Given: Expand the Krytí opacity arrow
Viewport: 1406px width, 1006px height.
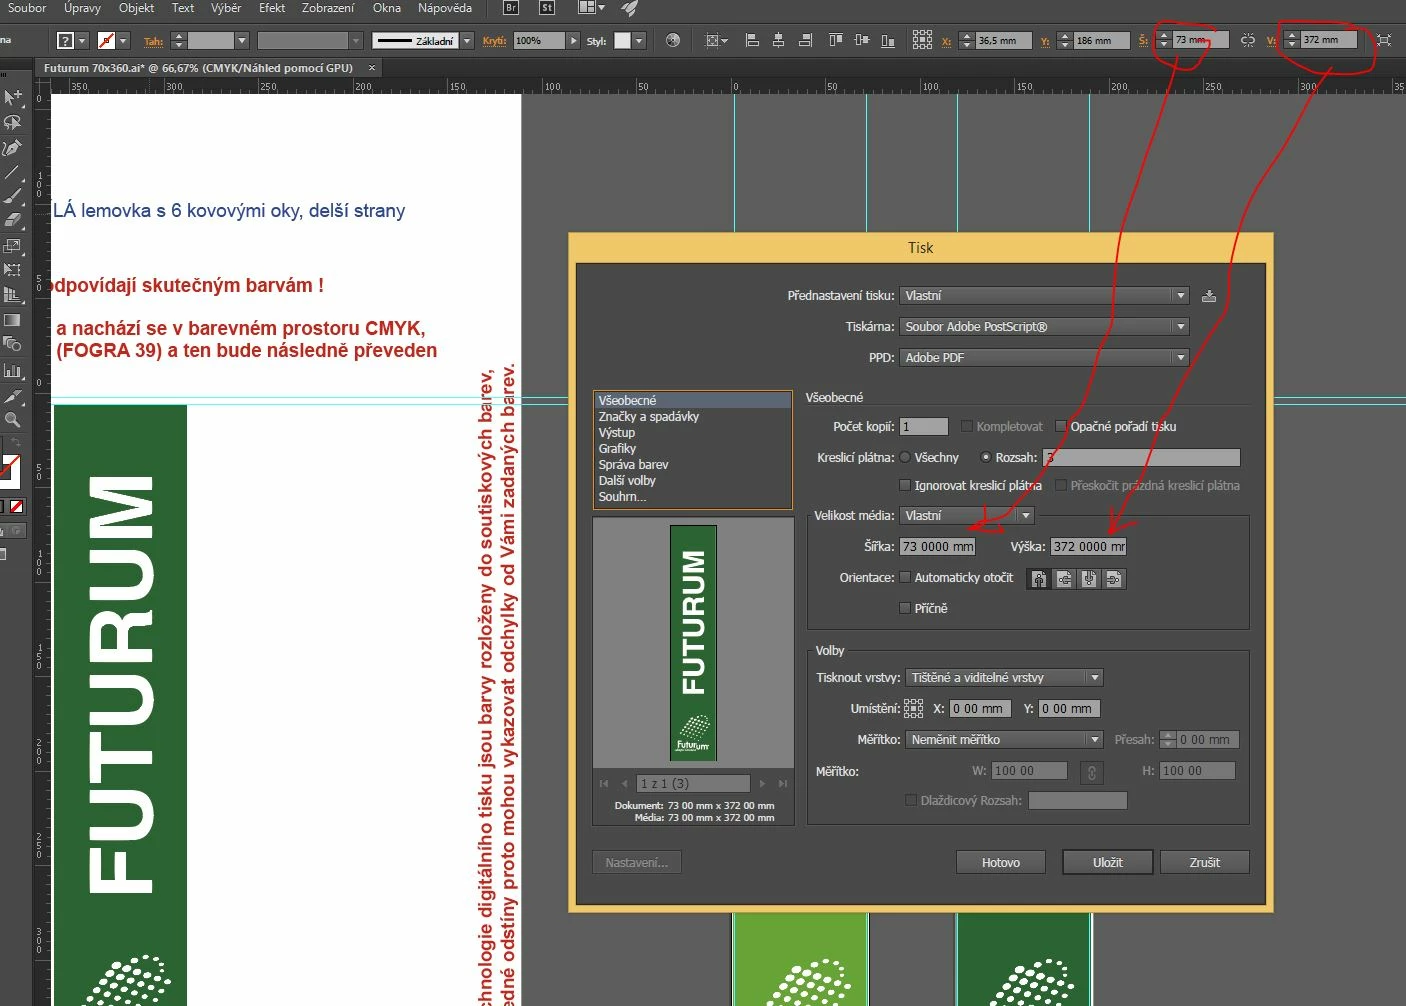Looking at the screenshot, I should click(573, 41).
